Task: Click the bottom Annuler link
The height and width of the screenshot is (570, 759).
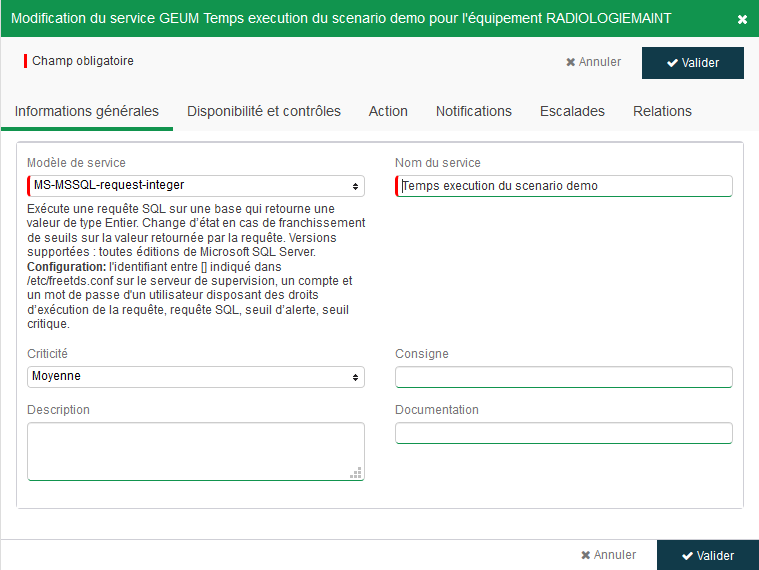Action: click(x=608, y=555)
